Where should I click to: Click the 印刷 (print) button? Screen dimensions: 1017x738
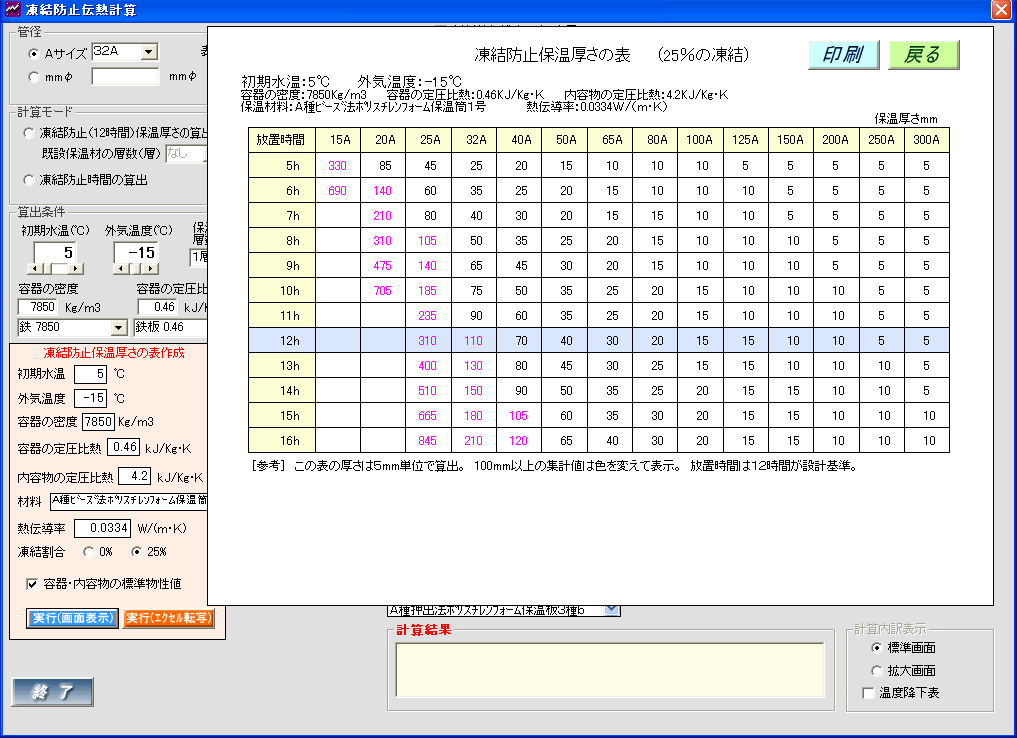click(x=843, y=55)
